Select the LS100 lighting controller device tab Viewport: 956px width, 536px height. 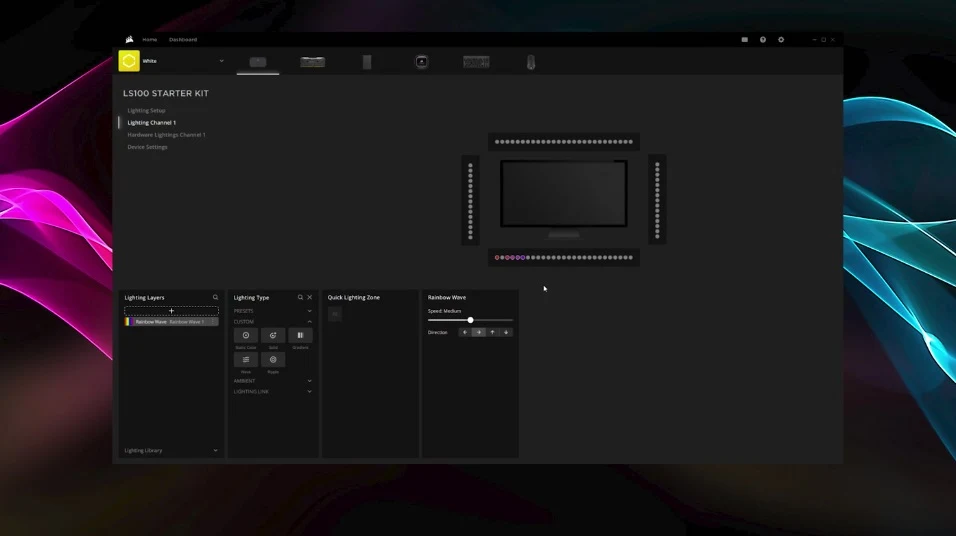pos(258,62)
